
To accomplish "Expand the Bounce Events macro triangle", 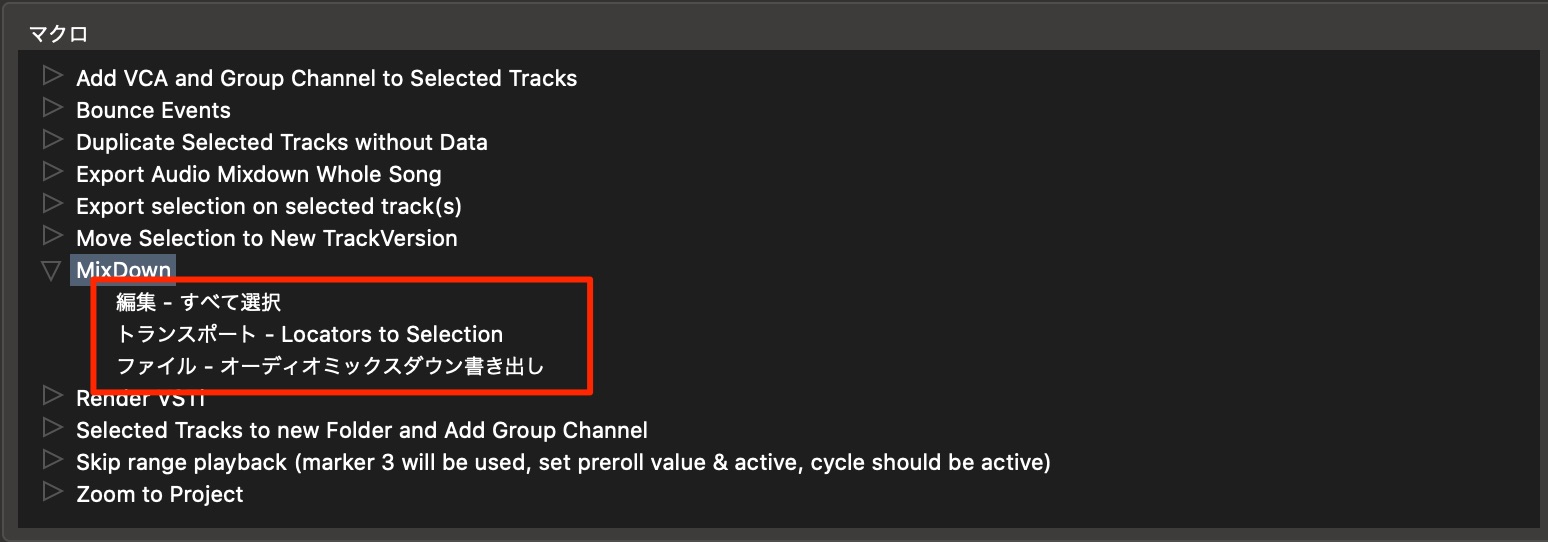I will pyautogui.click(x=52, y=108).
